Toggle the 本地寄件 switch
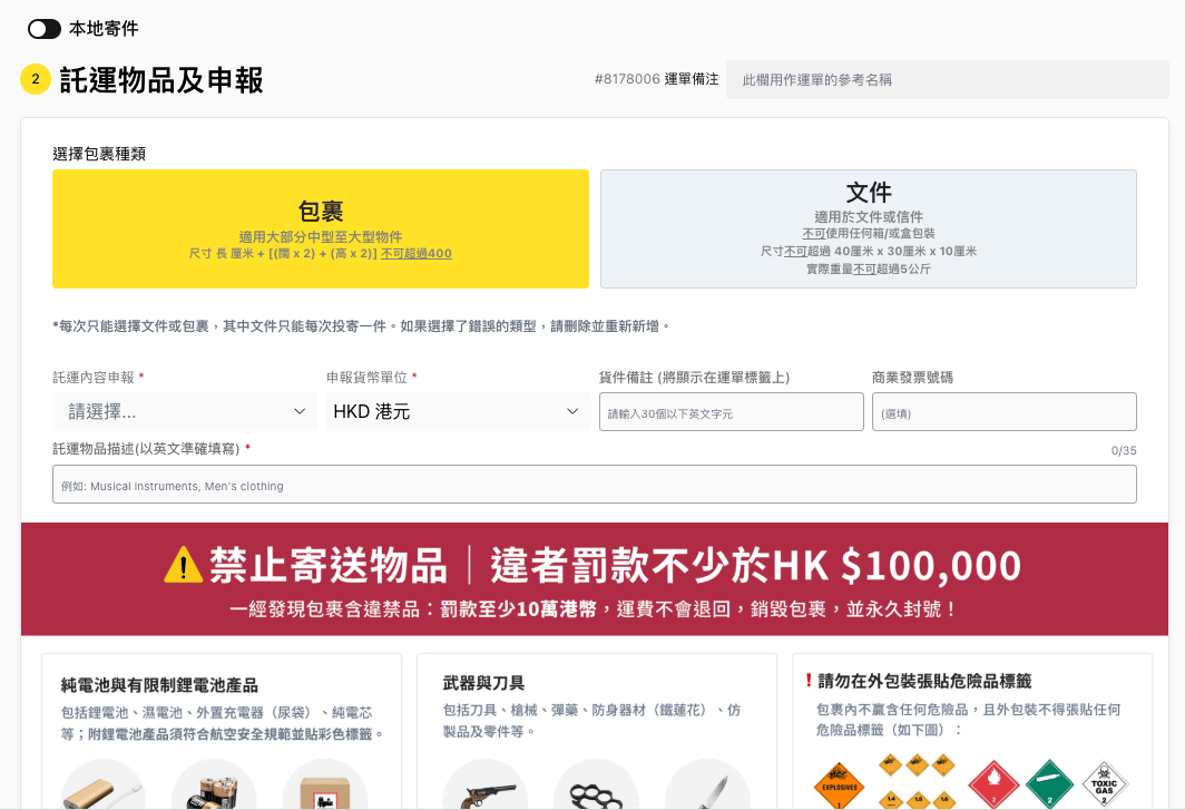1185x810 pixels. [44, 29]
